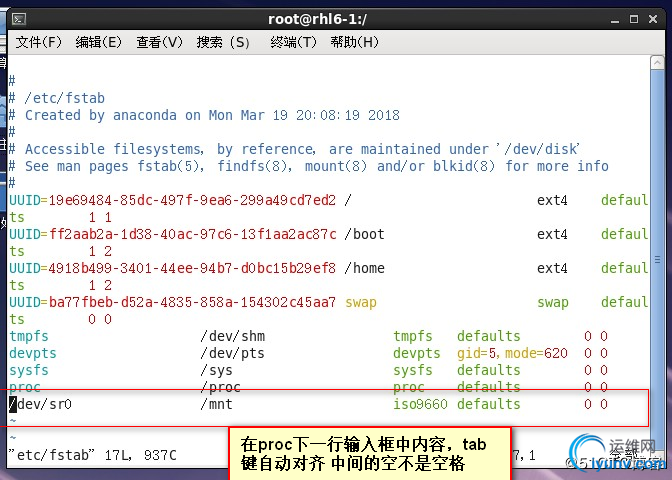Click the devpts device name

33,354
